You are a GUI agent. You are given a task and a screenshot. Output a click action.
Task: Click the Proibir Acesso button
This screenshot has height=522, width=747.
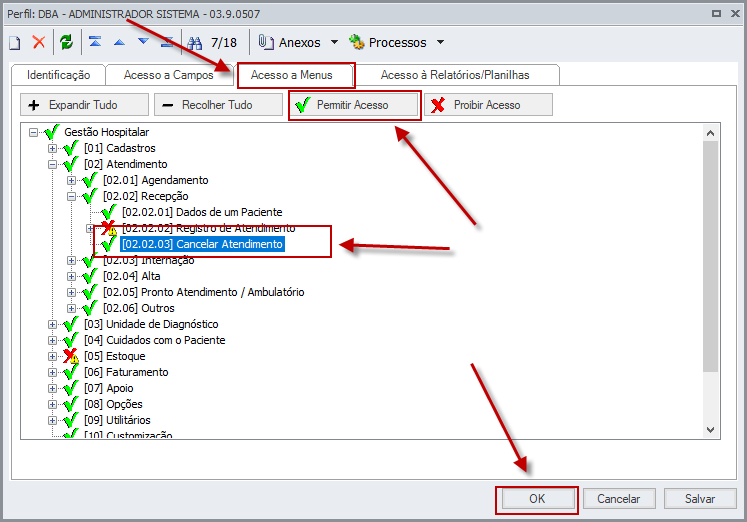488,105
